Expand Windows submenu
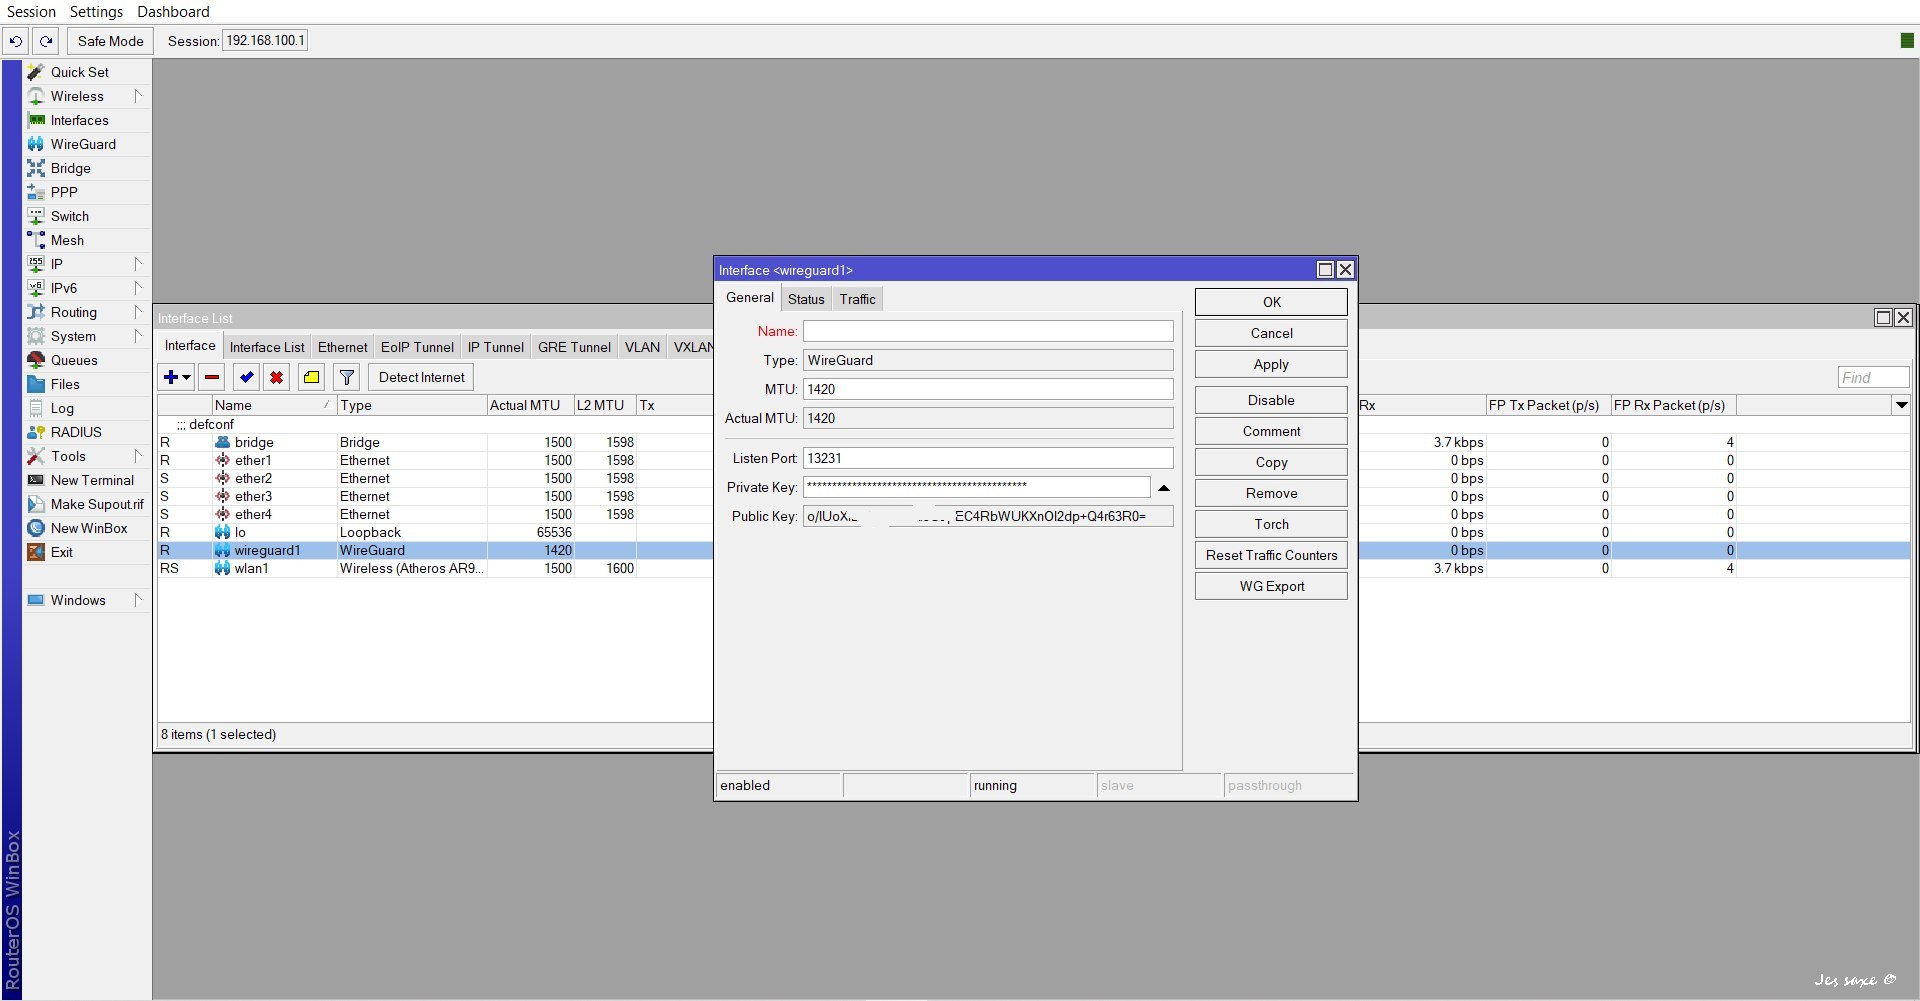This screenshot has width=1920, height=1001. point(138,600)
